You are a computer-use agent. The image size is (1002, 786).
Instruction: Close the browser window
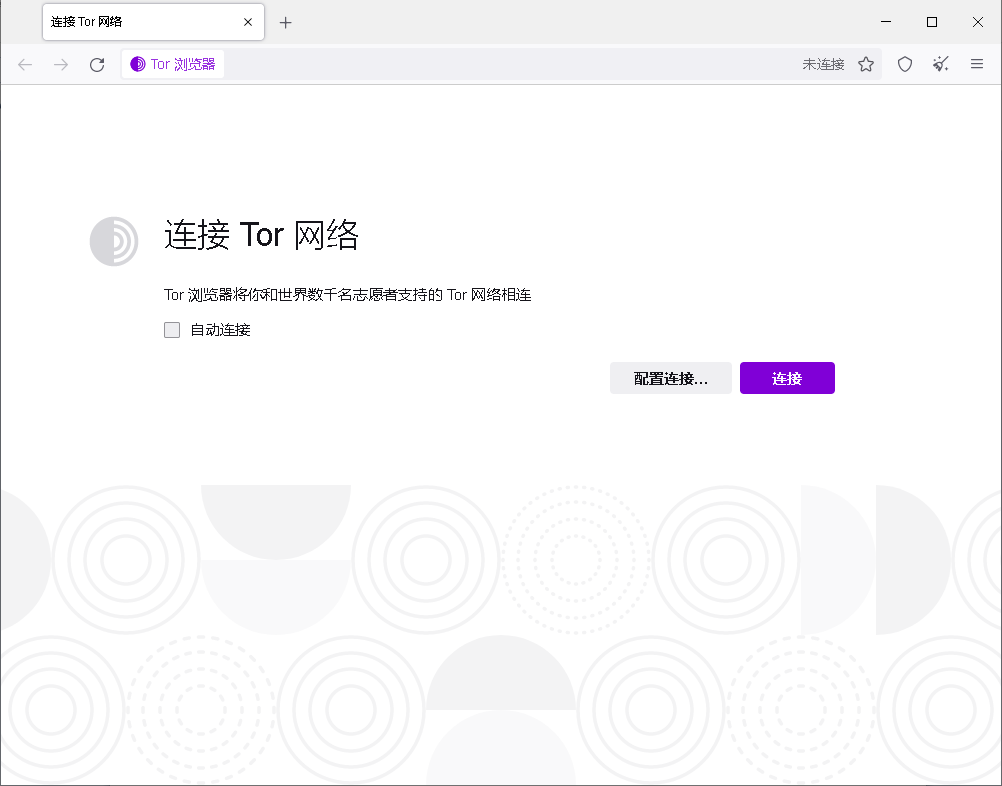pyautogui.click(x=978, y=22)
